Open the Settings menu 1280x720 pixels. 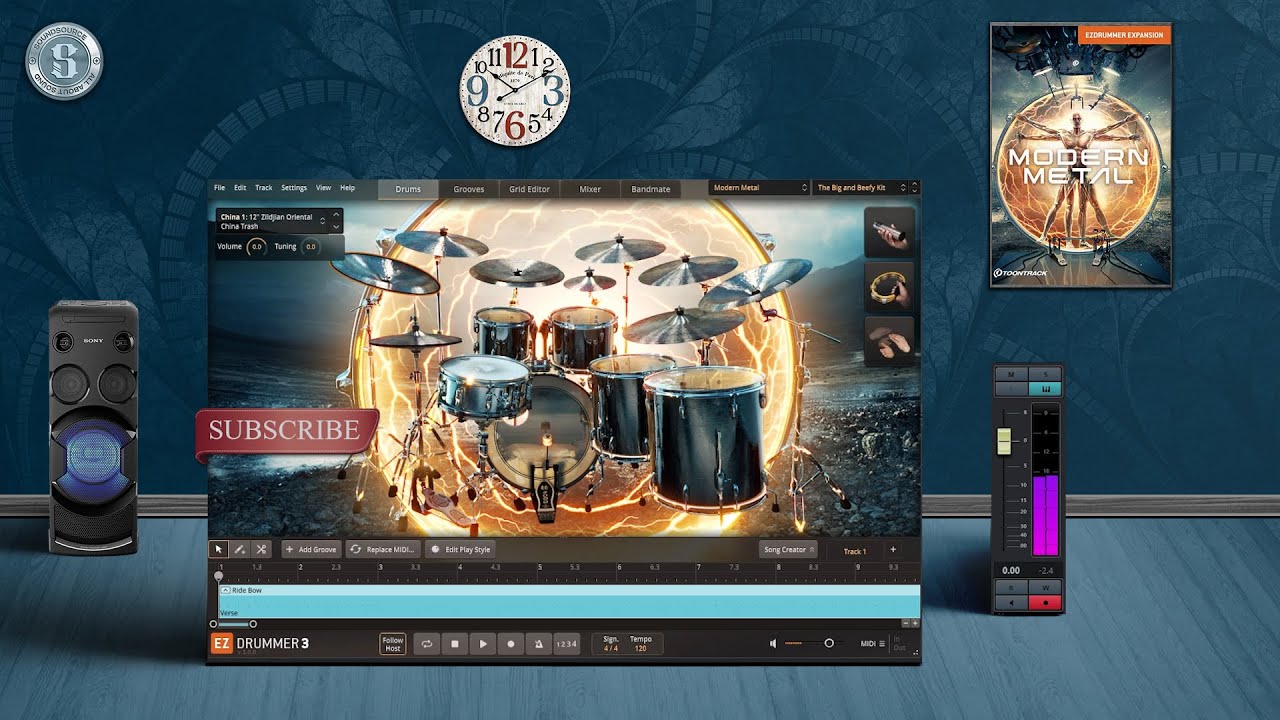click(x=294, y=188)
